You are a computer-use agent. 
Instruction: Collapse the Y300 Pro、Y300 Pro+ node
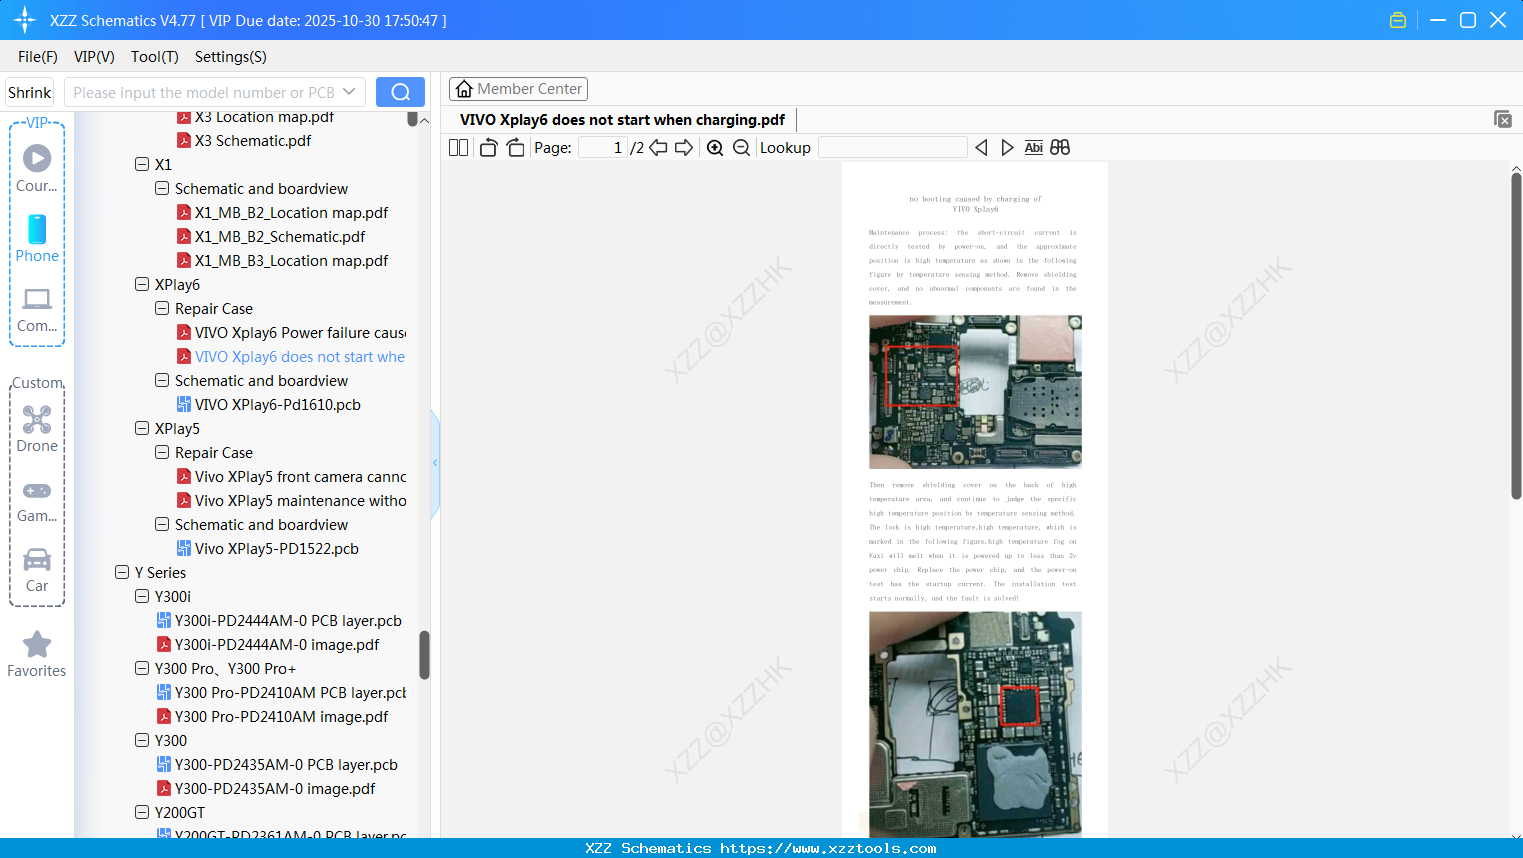(x=142, y=668)
